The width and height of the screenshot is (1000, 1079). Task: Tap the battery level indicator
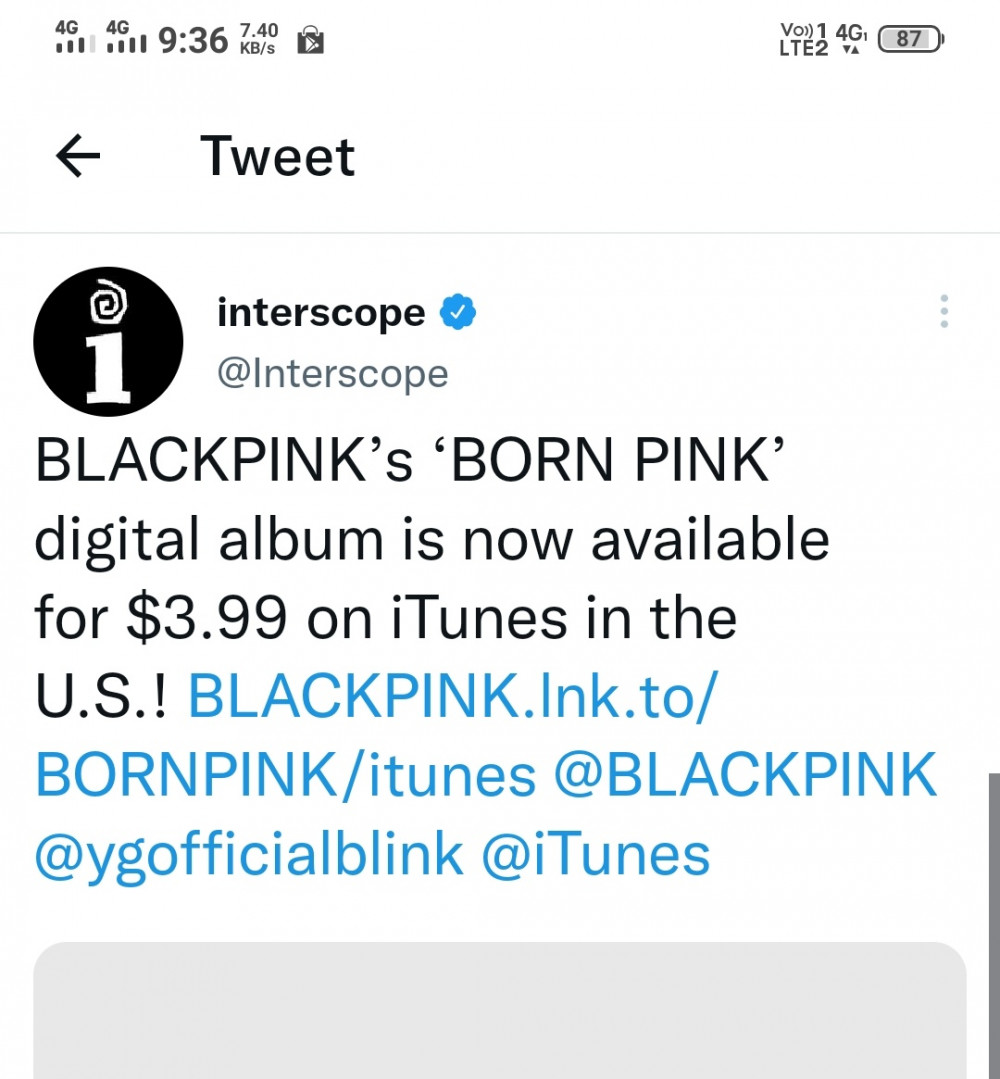pos(909,40)
